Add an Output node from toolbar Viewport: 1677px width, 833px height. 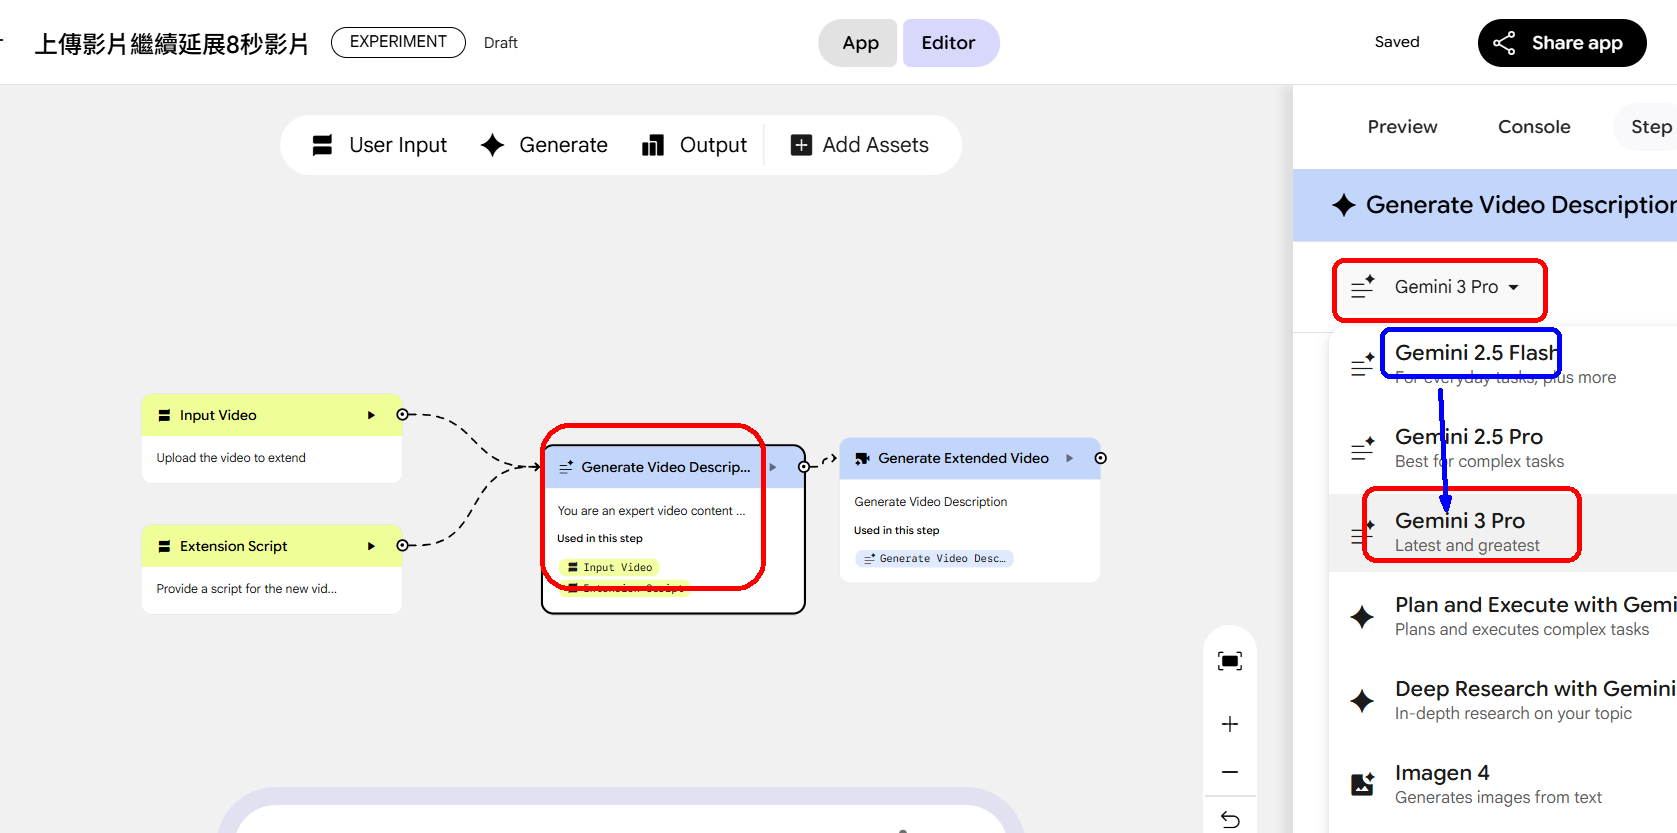pos(694,145)
